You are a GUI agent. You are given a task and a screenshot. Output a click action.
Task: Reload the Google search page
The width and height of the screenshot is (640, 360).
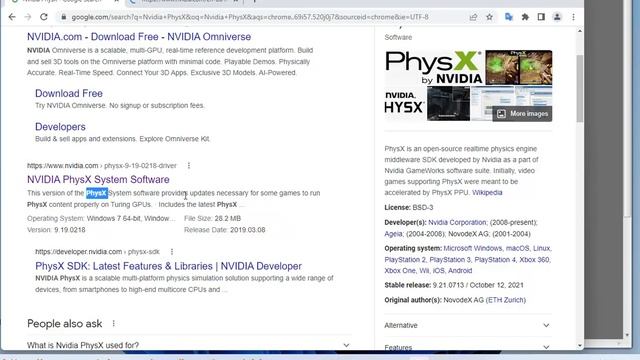(44, 17)
